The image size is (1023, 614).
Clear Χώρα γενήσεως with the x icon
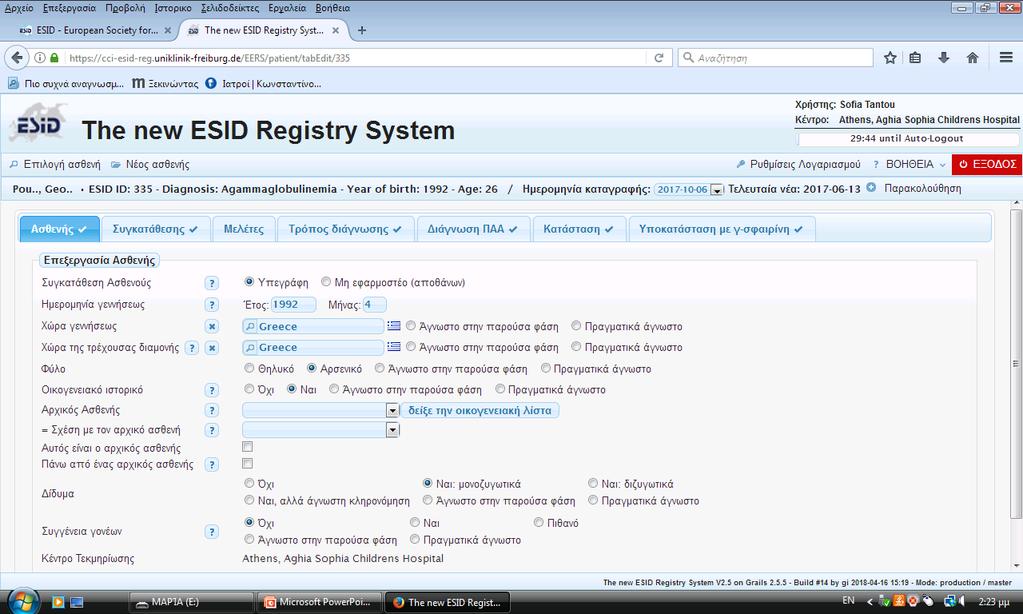click(x=211, y=326)
